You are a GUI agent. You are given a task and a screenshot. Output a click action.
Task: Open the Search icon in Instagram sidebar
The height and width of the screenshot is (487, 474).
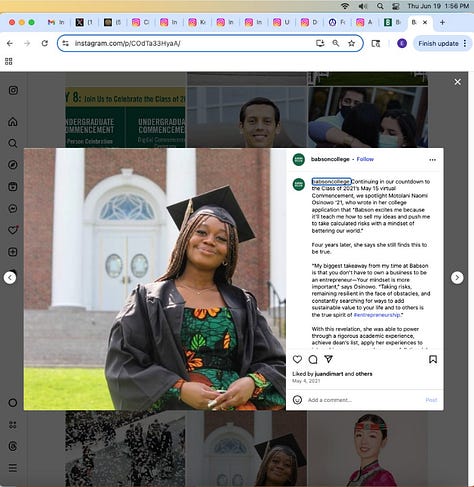[x=13, y=143]
